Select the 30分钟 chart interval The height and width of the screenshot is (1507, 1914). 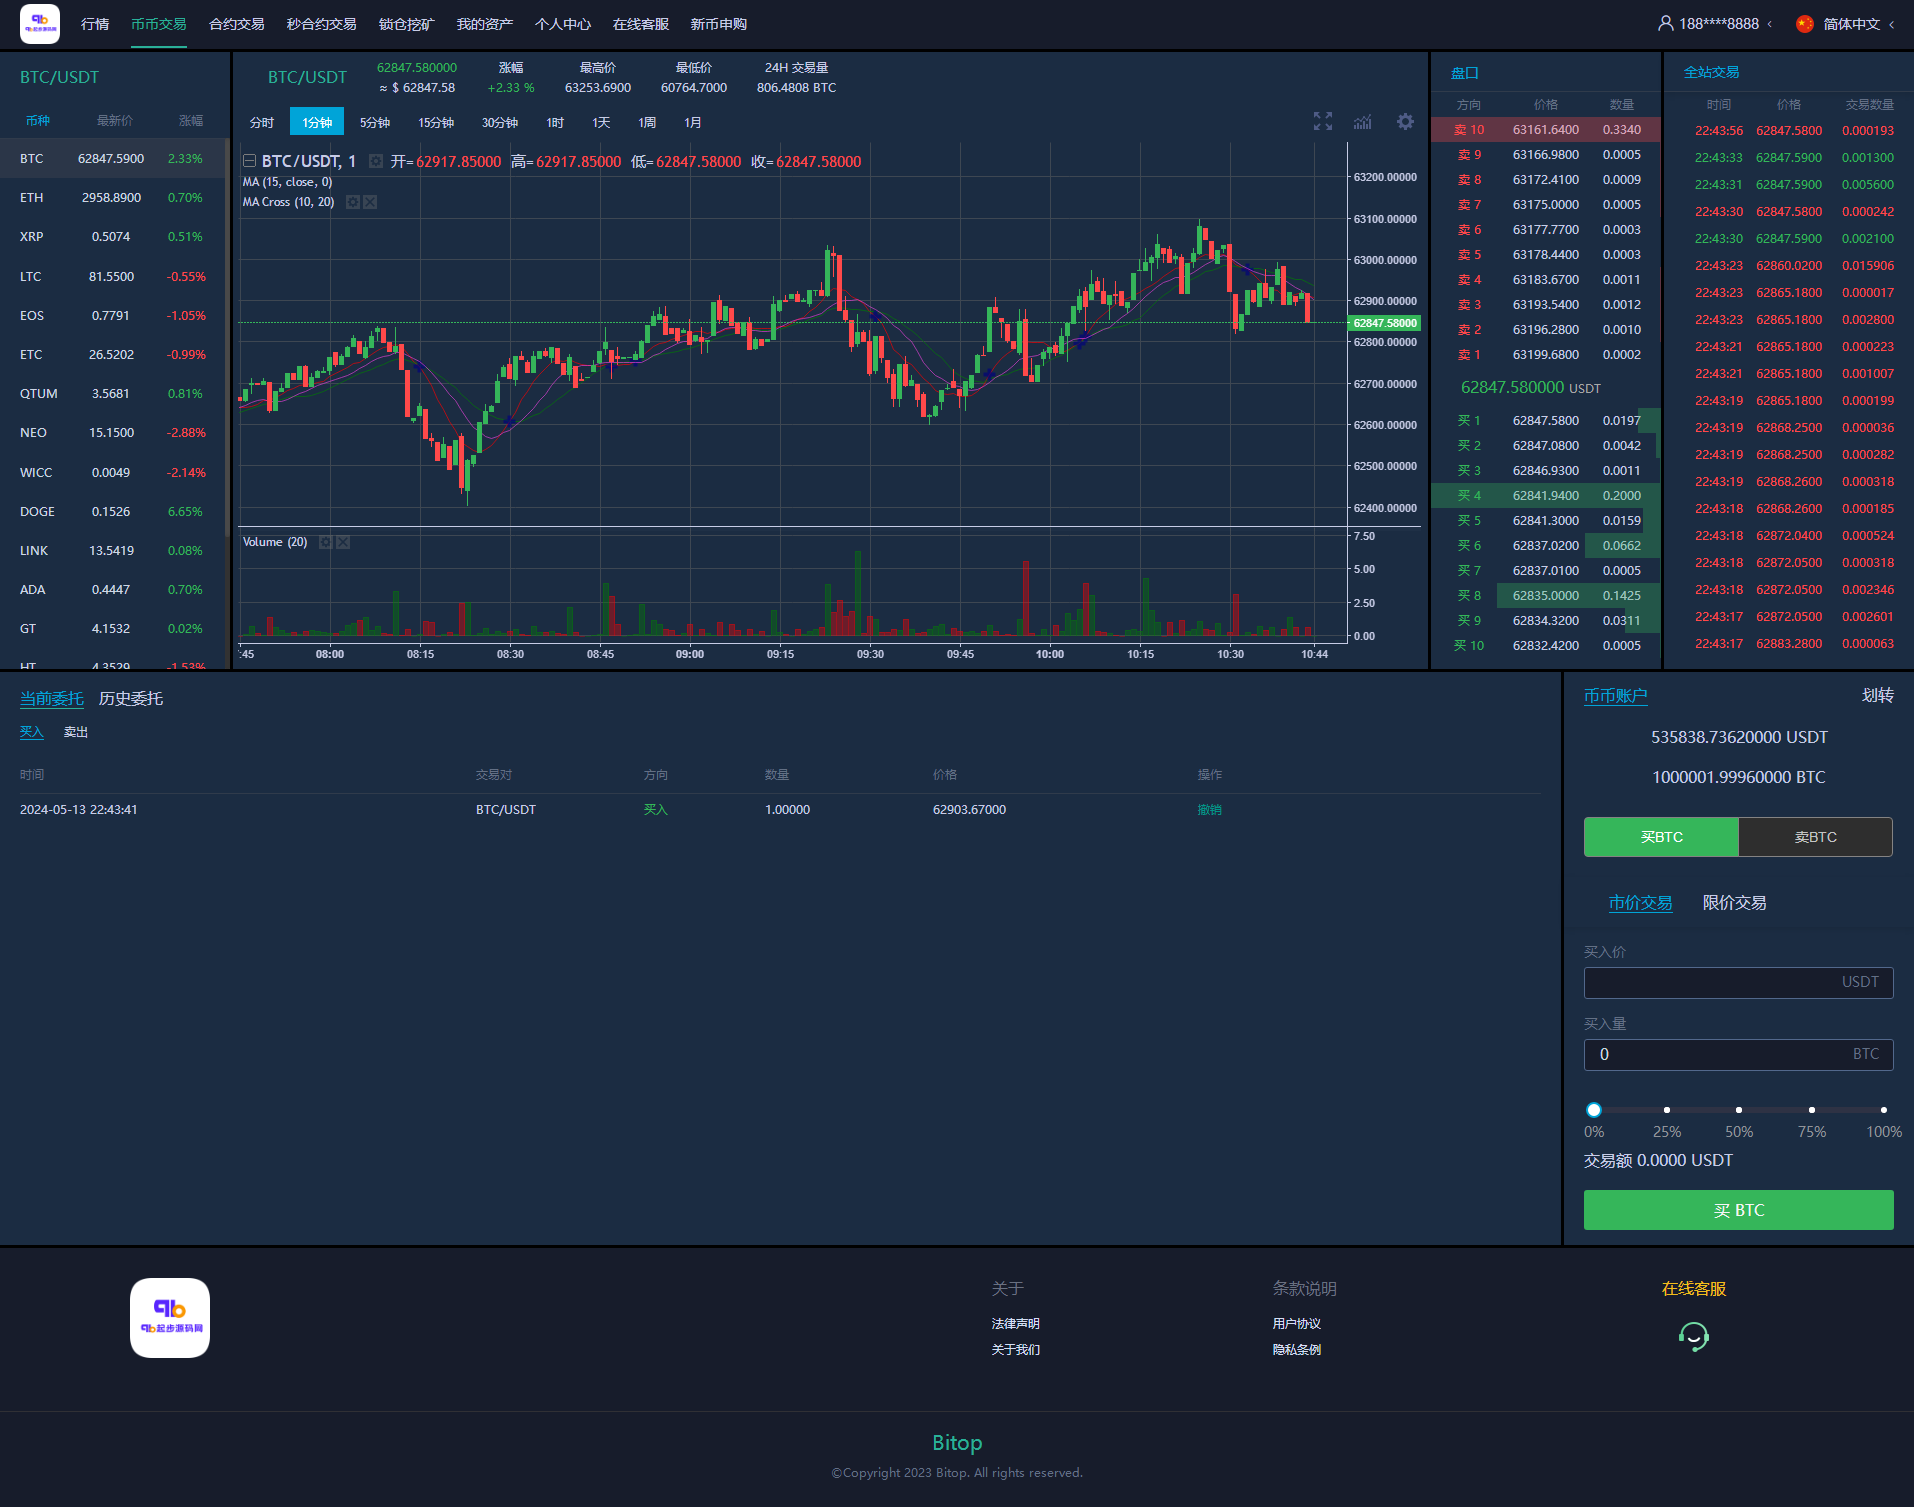pyautogui.click(x=500, y=122)
